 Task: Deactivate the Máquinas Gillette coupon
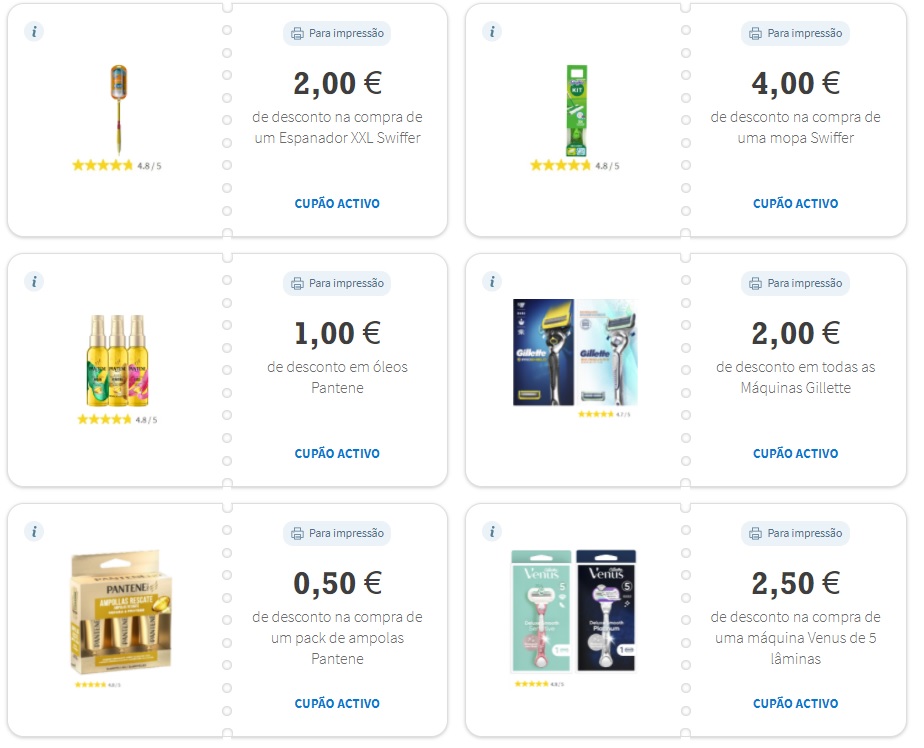click(796, 453)
